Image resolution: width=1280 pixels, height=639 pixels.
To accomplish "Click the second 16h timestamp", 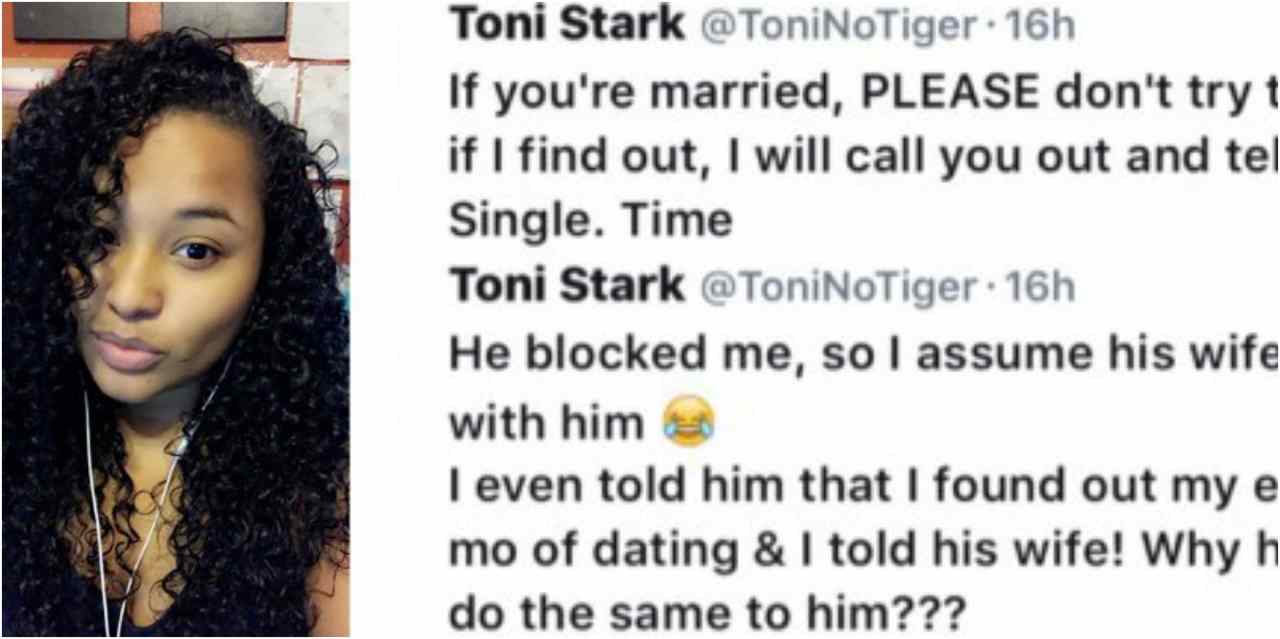I will (x=1038, y=288).
